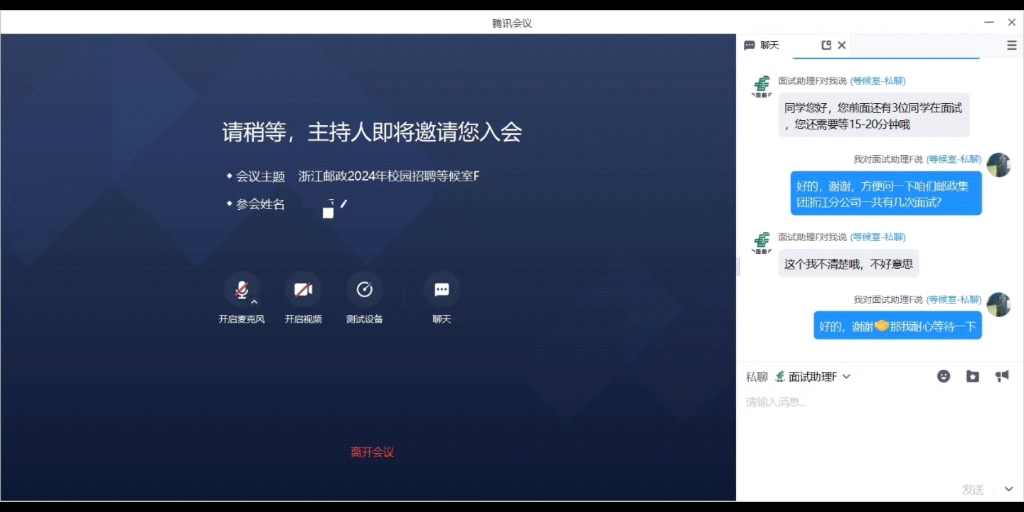Click the red 离开会议 leave meeting link
Screen dimensions: 1024x512
click(x=372, y=452)
